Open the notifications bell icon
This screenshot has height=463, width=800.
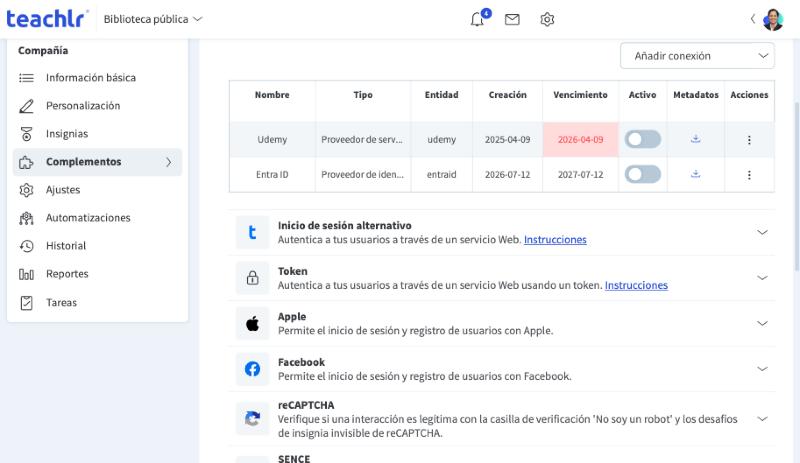pyautogui.click(x=477, y=19)
